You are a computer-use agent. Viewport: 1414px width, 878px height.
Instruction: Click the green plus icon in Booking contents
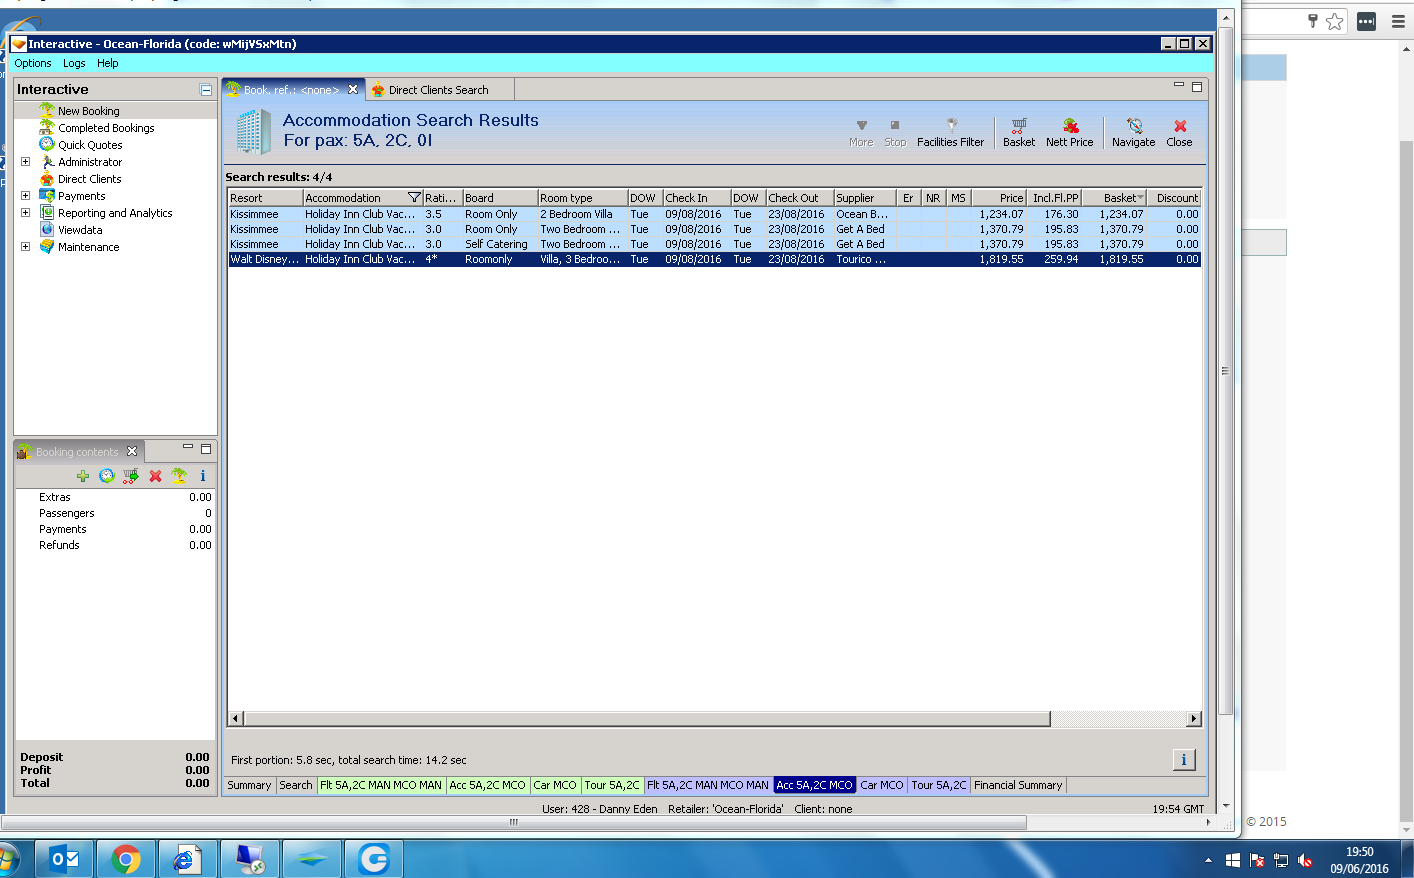pyautogui.click(x=83, y=476)
